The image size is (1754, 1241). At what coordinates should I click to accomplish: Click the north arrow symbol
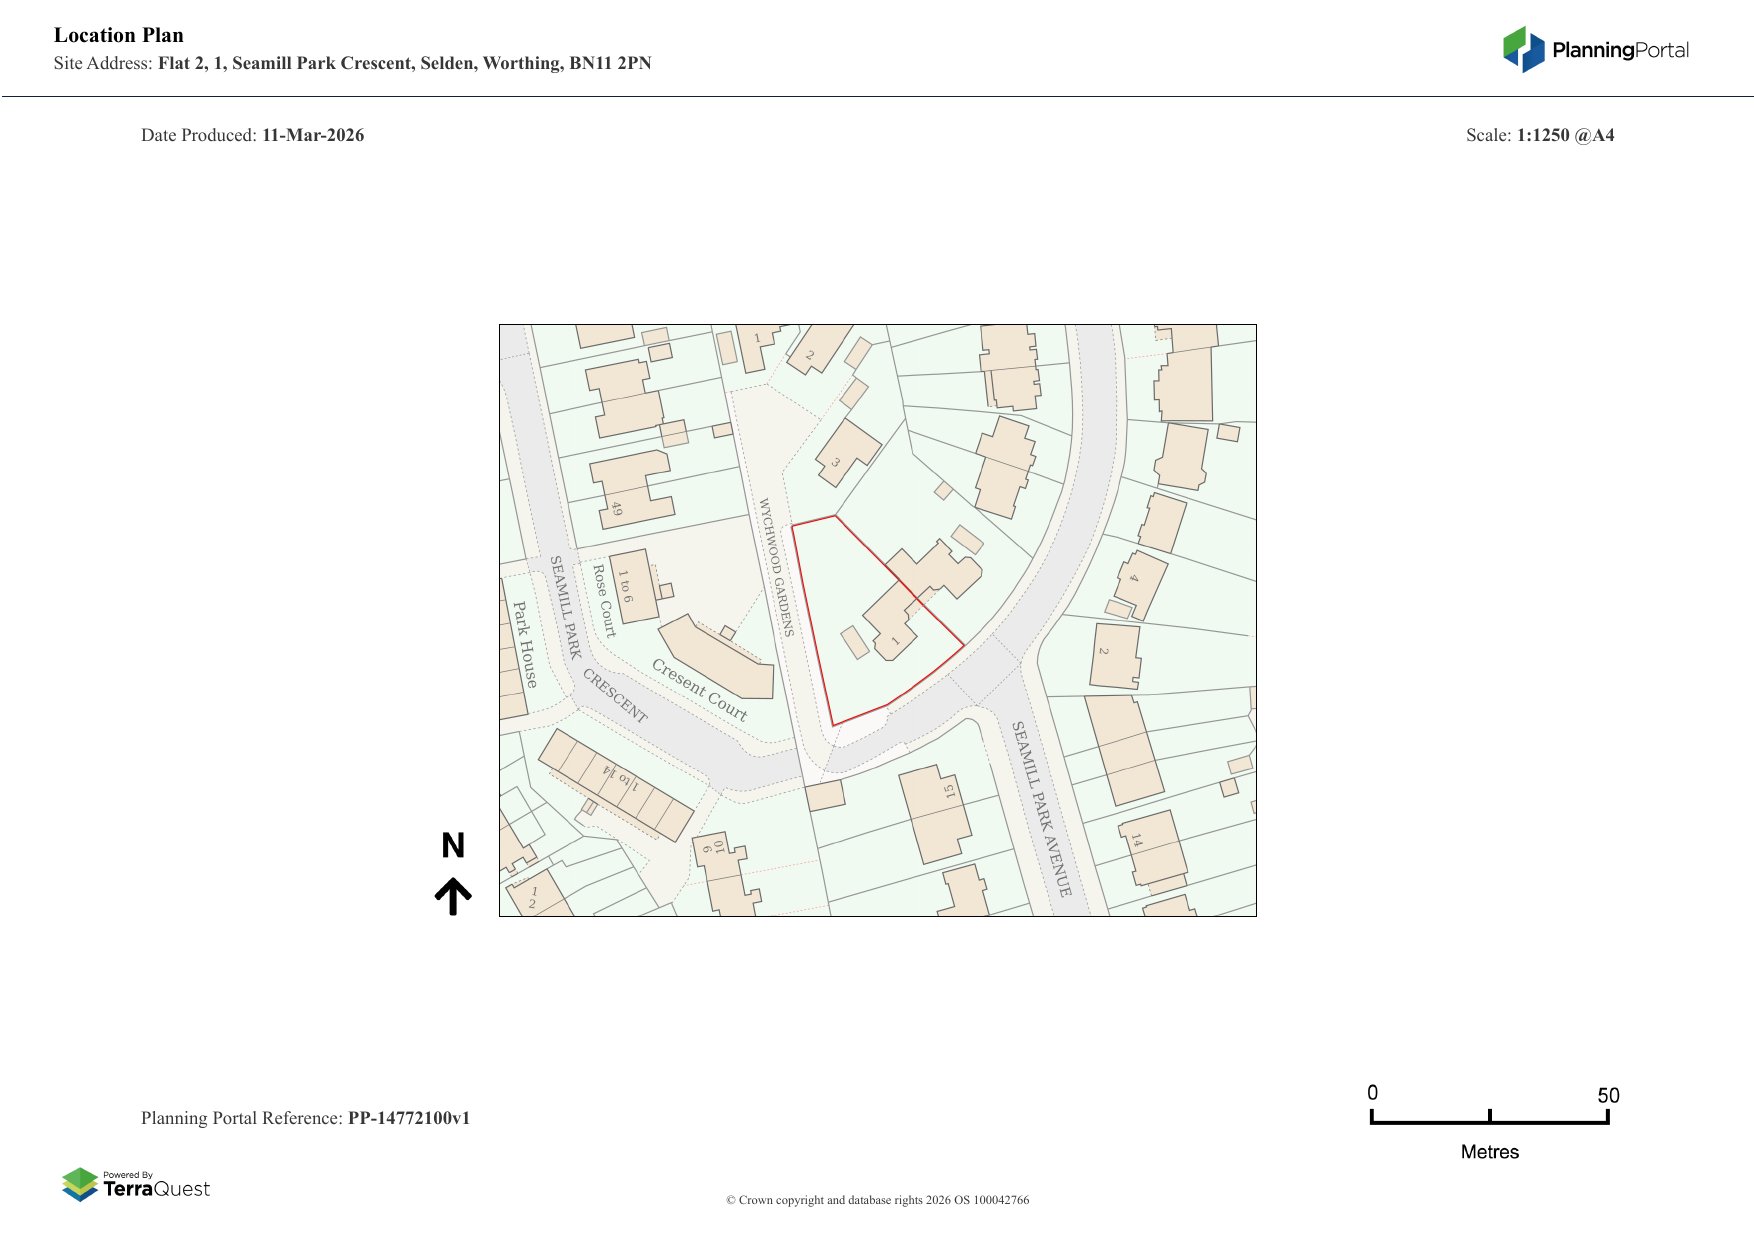tap(453, 896)
